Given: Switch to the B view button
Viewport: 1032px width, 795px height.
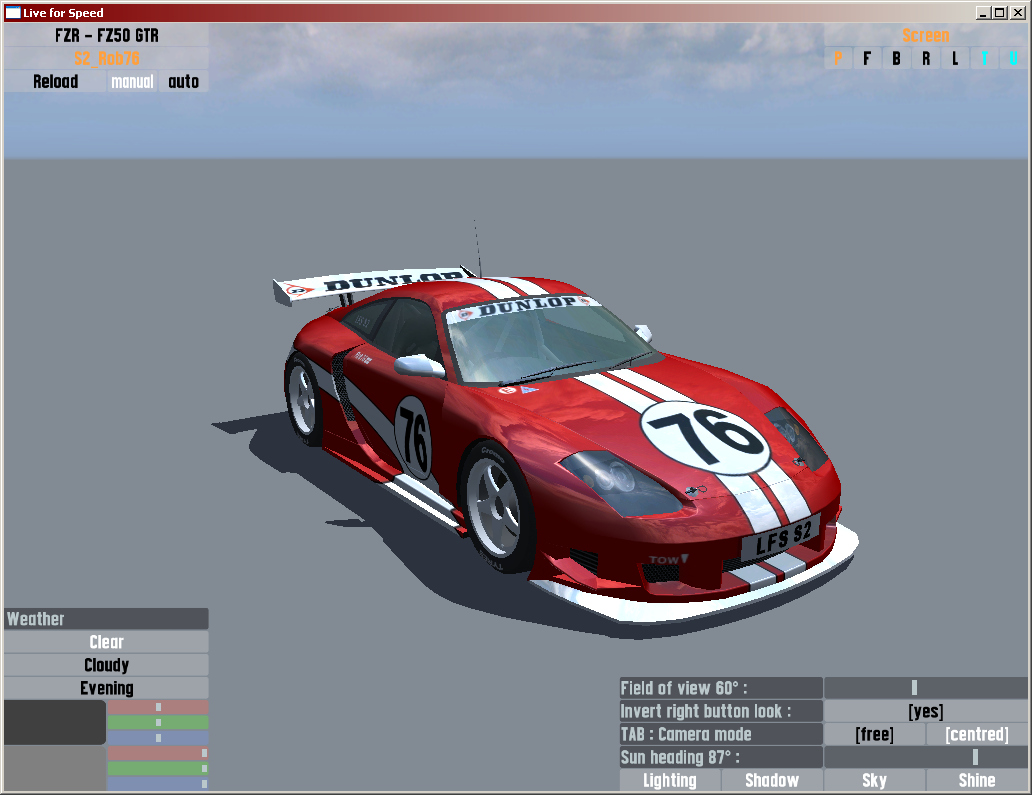Looking at the screenshot, I should coord(896,59).
